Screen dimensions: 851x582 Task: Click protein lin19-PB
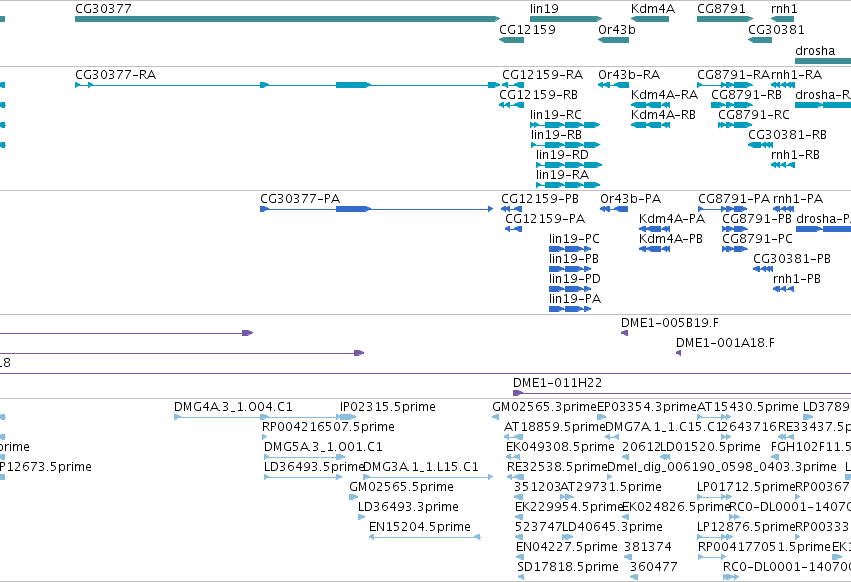[570, 269]
